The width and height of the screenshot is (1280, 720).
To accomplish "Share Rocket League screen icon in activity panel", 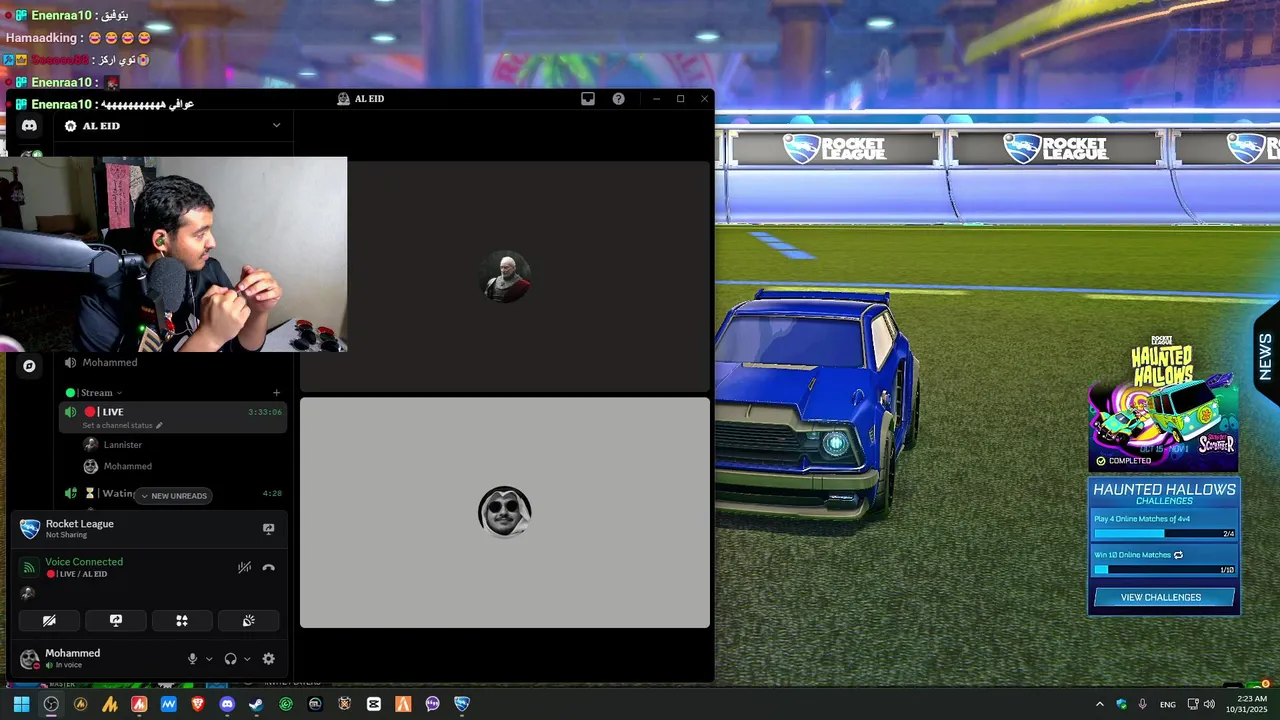I will (268, 529).
